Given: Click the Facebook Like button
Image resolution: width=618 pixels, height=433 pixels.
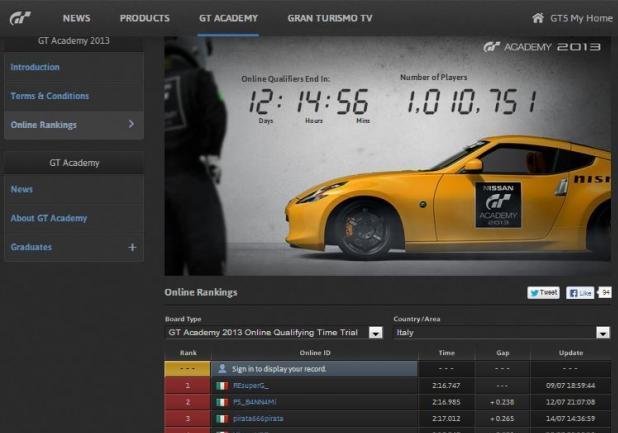Looking at the screenshot, I should click(x=580, y=293).
